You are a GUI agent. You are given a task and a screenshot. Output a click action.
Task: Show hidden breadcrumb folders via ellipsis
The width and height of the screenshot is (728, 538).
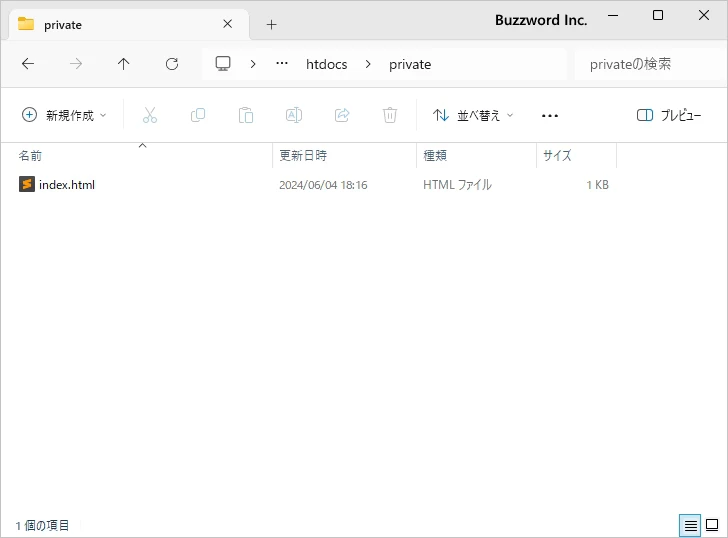pyautogui.click(x=282, y=64)
